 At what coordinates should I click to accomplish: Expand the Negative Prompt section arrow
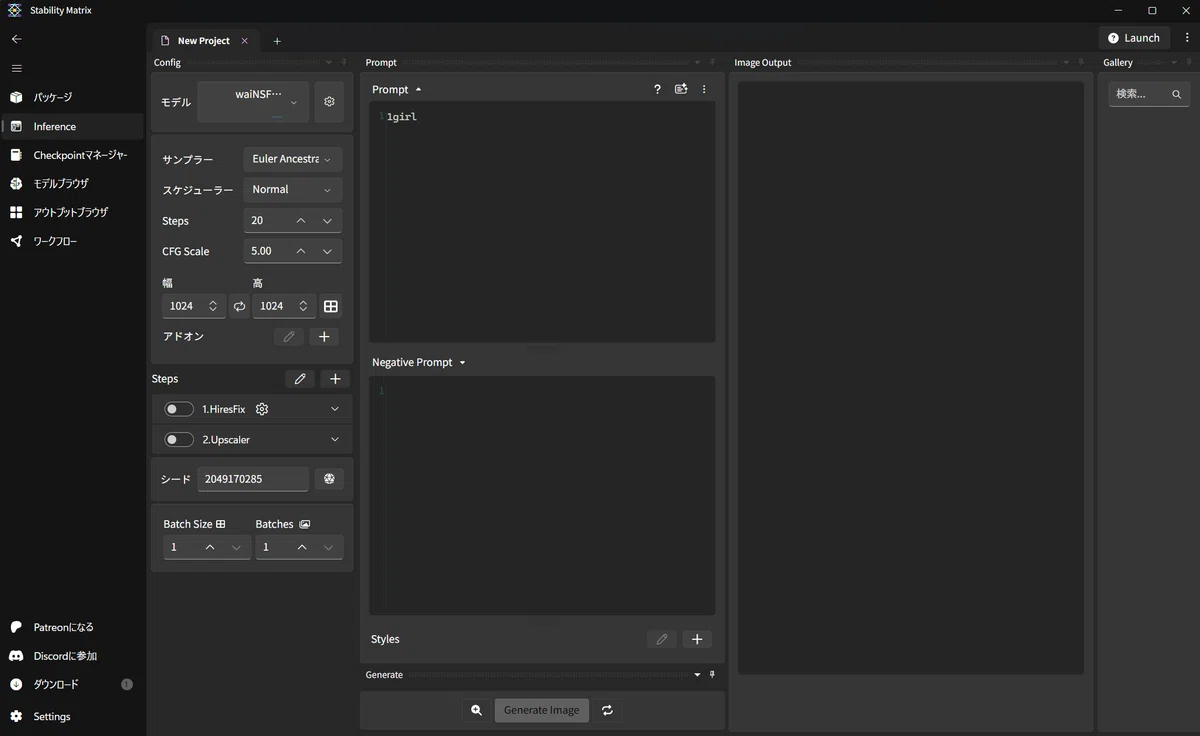click(x=462, y=362)
